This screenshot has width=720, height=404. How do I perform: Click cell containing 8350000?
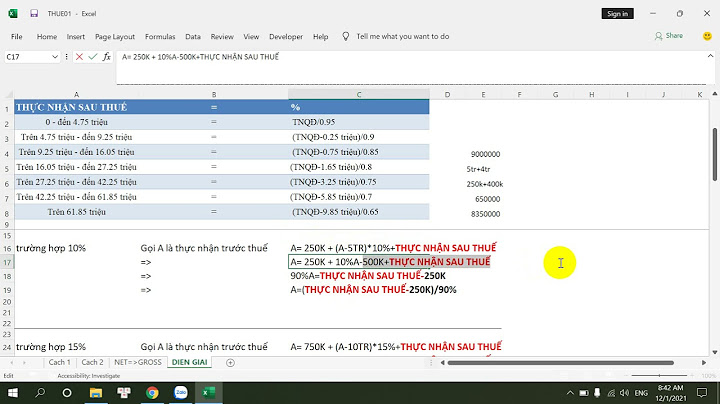click(x=483, y=214)
